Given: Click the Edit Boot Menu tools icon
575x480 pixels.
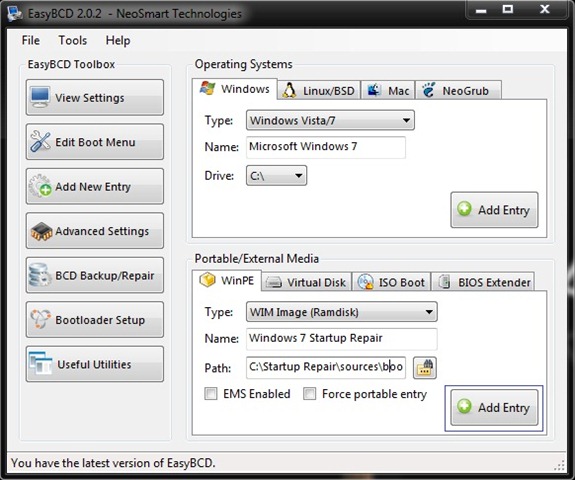Looking at the screenshot, I should [40, 141].
